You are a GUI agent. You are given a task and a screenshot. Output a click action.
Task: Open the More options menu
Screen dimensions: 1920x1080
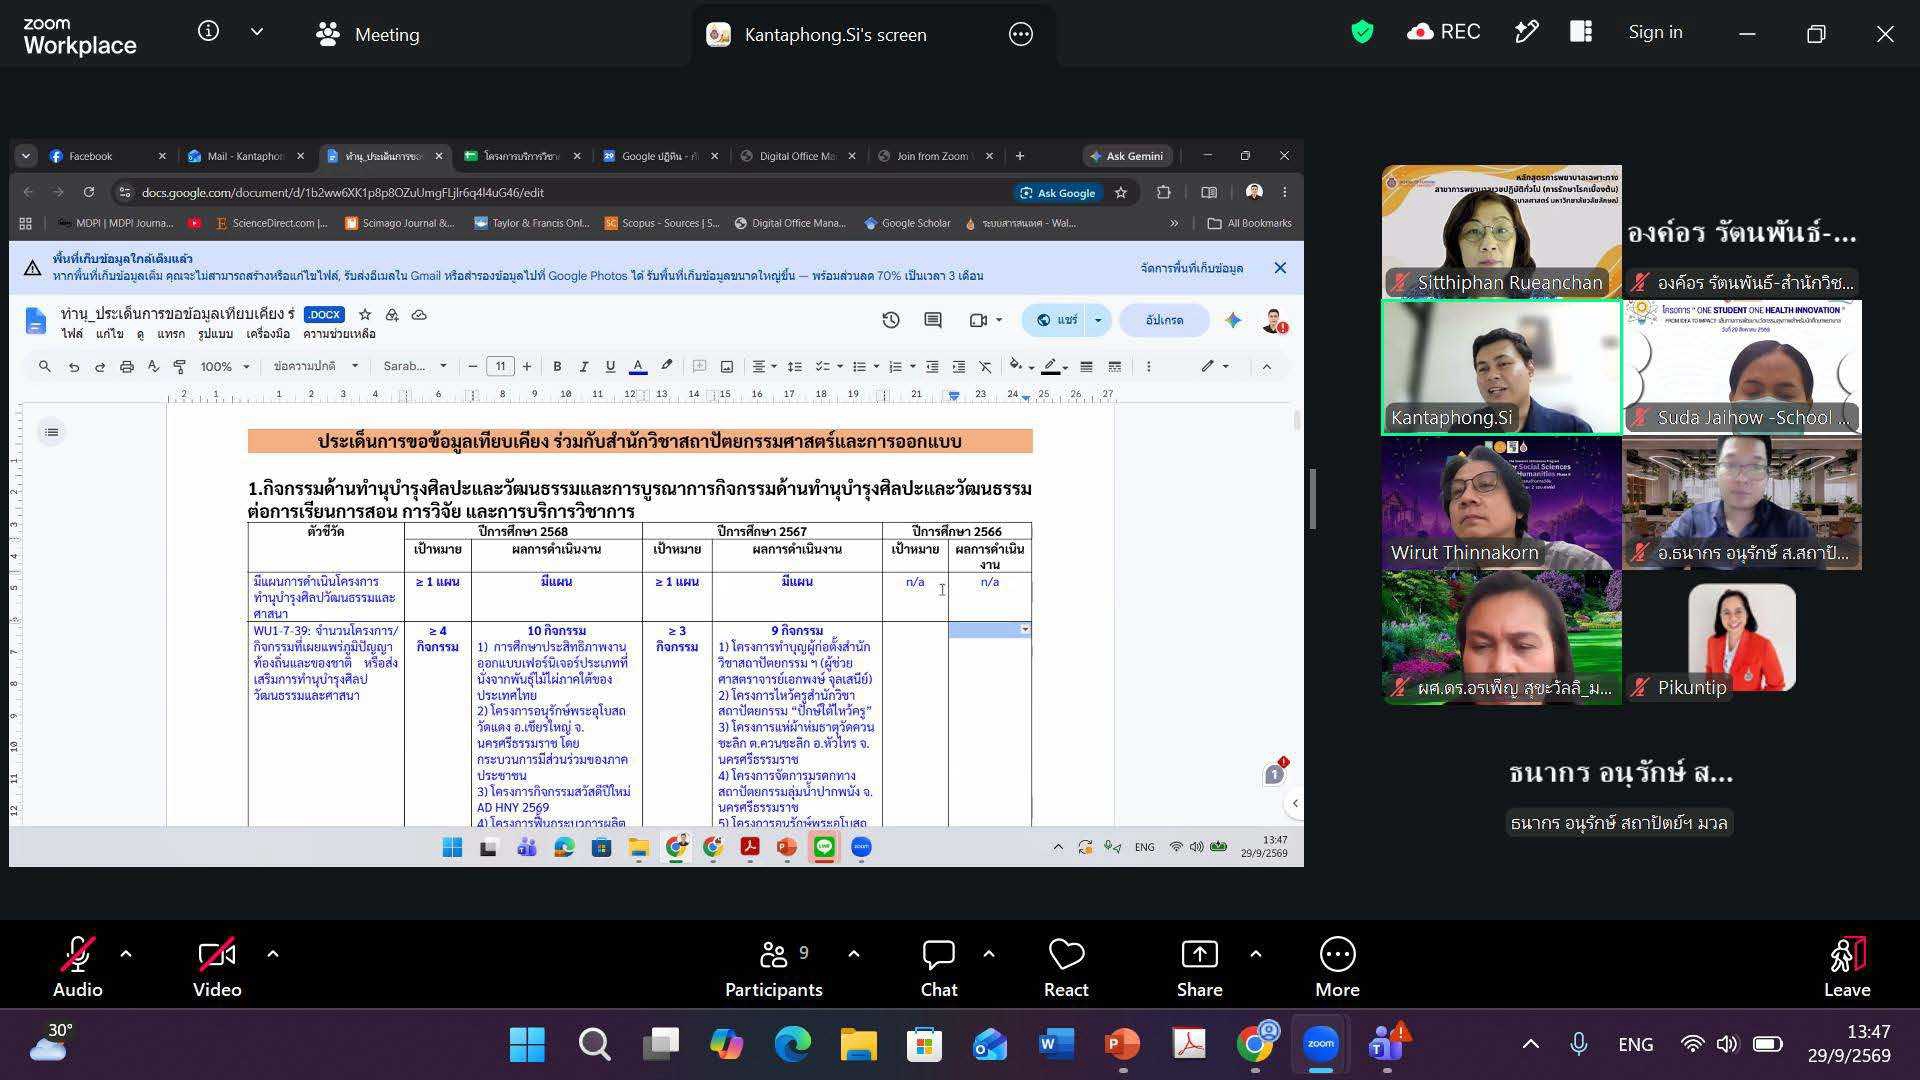(1337, 968)
